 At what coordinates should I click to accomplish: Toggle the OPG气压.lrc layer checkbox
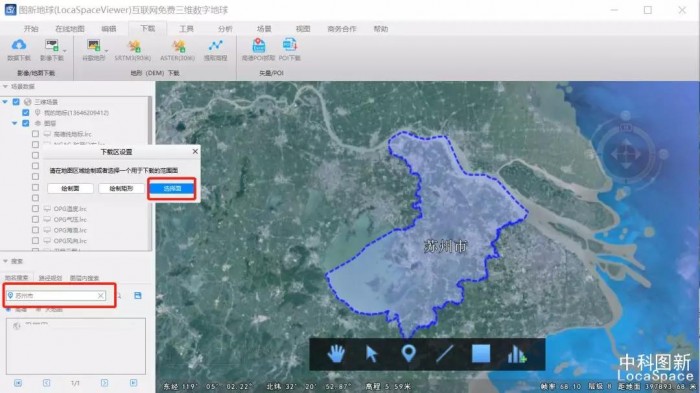pyautogui.click(x=35, y=219)
